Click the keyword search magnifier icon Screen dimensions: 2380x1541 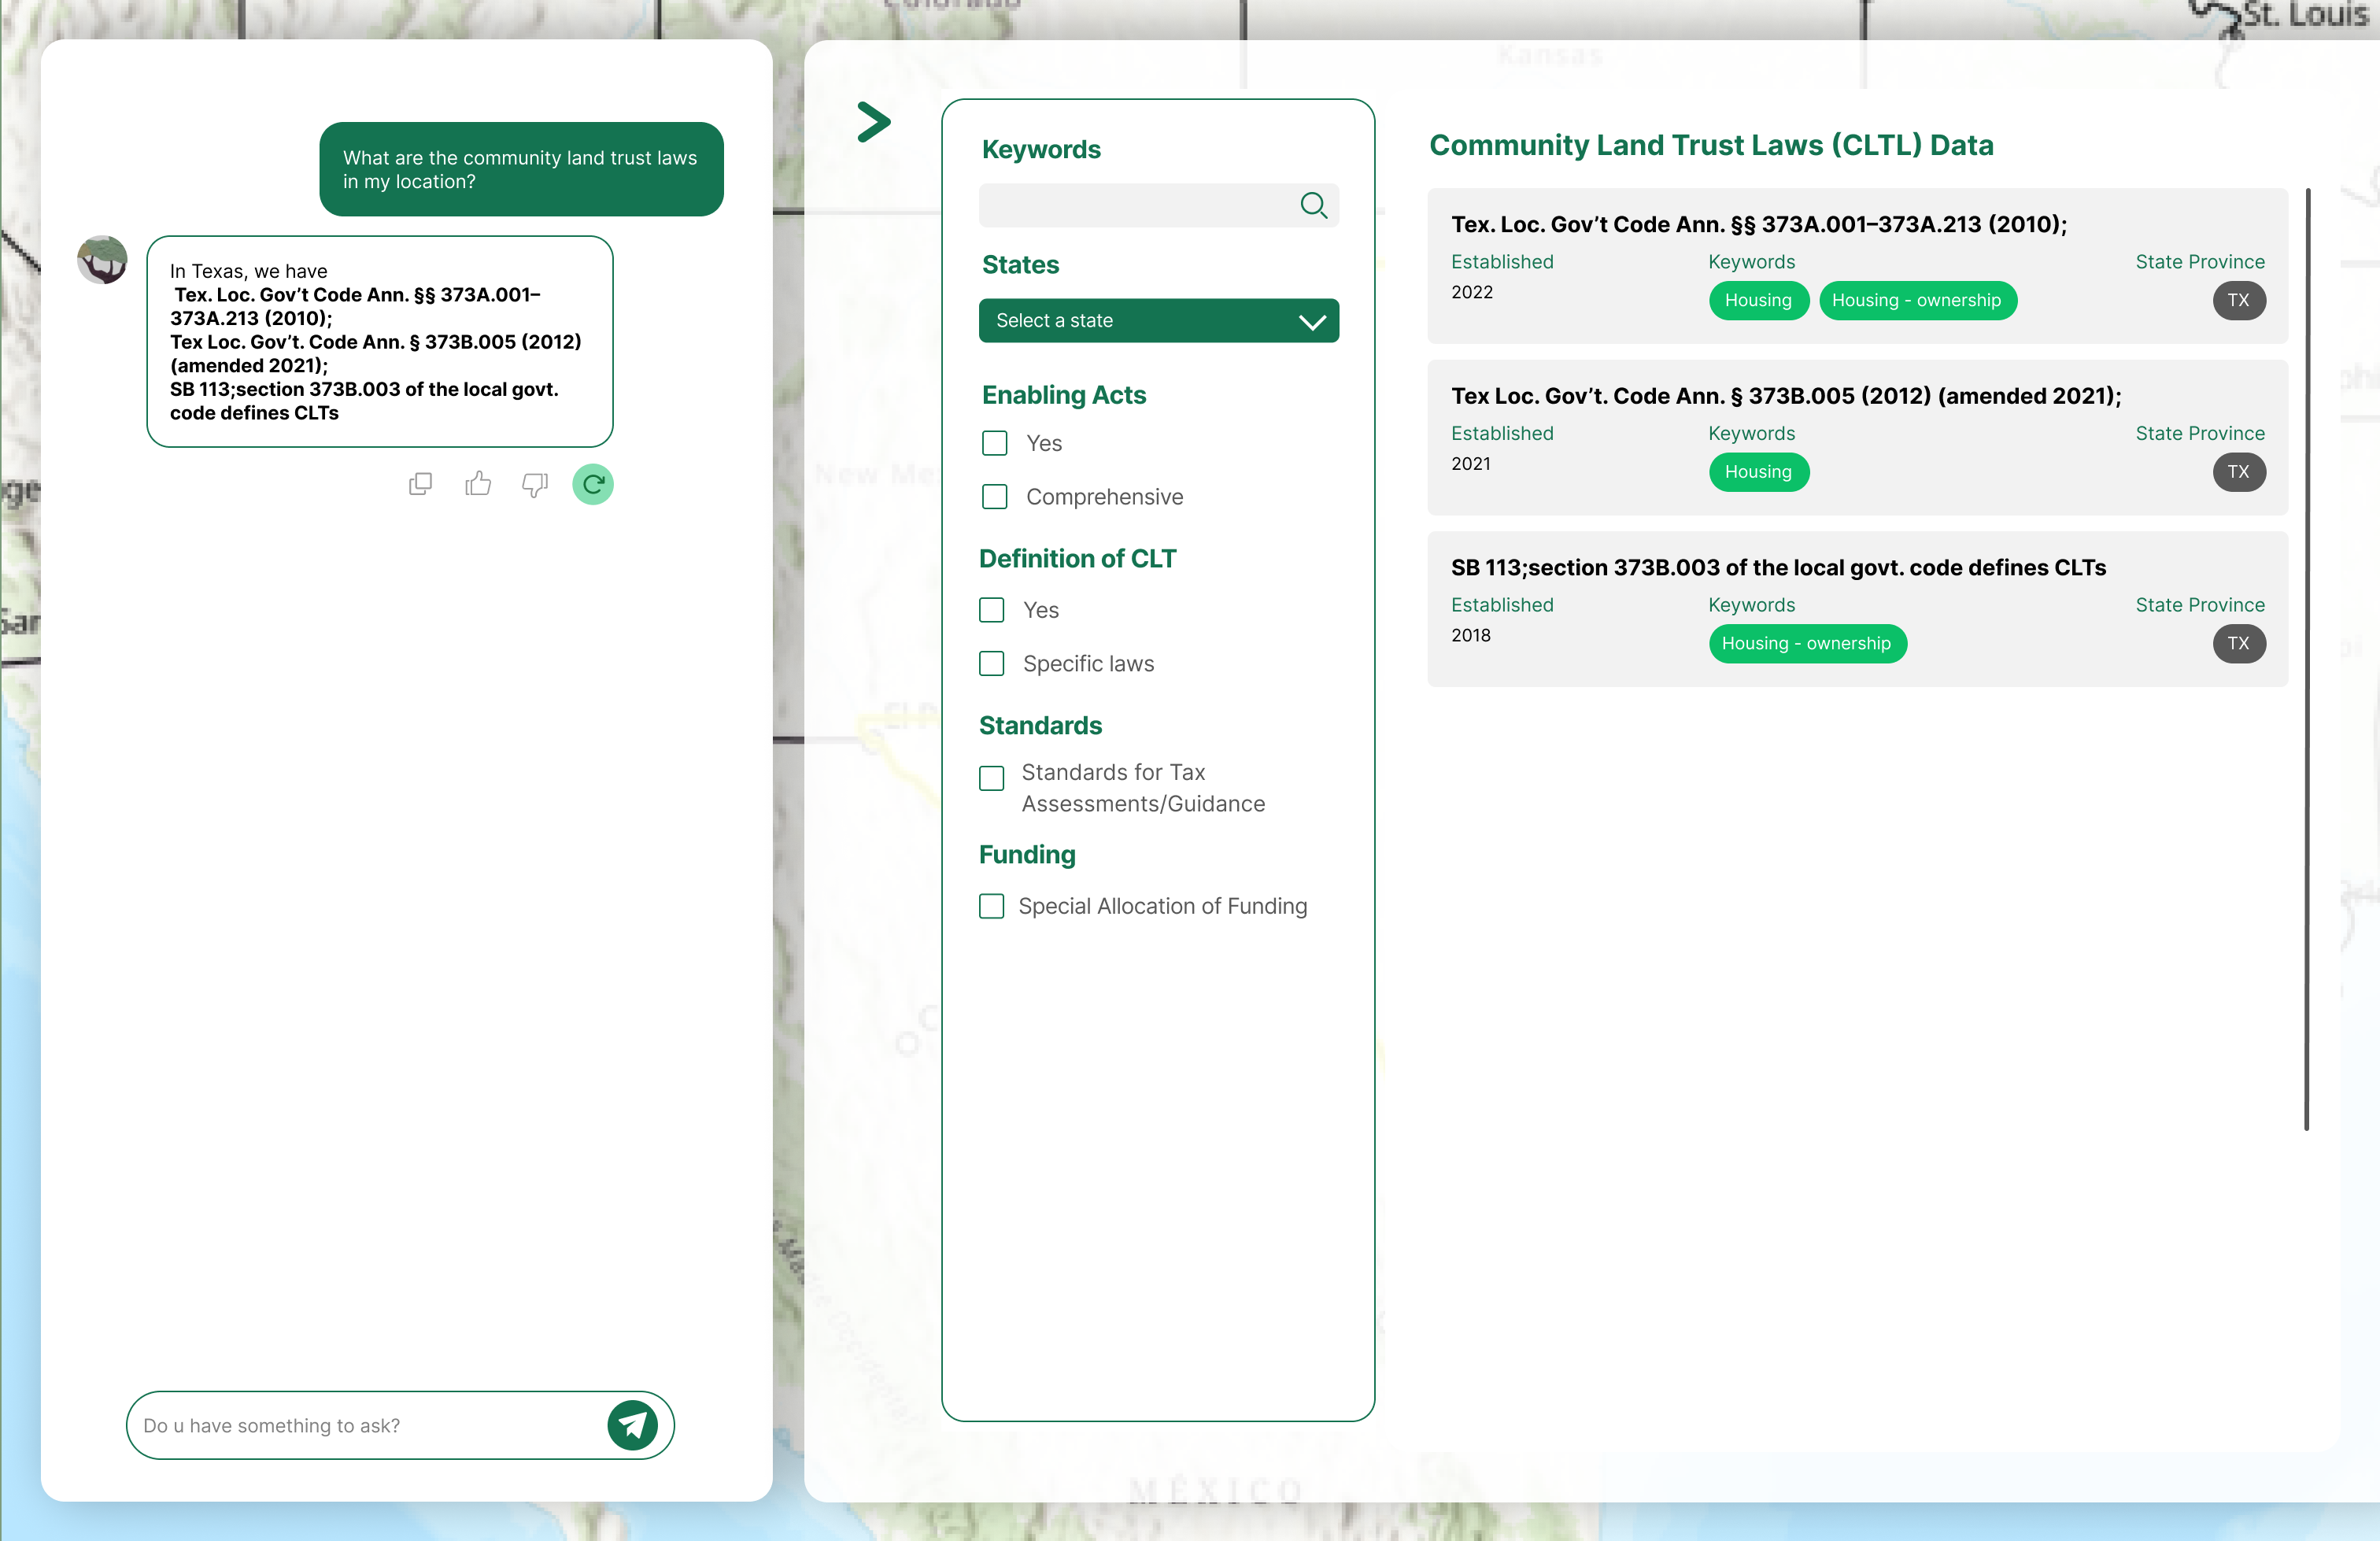pos(1313,205)
